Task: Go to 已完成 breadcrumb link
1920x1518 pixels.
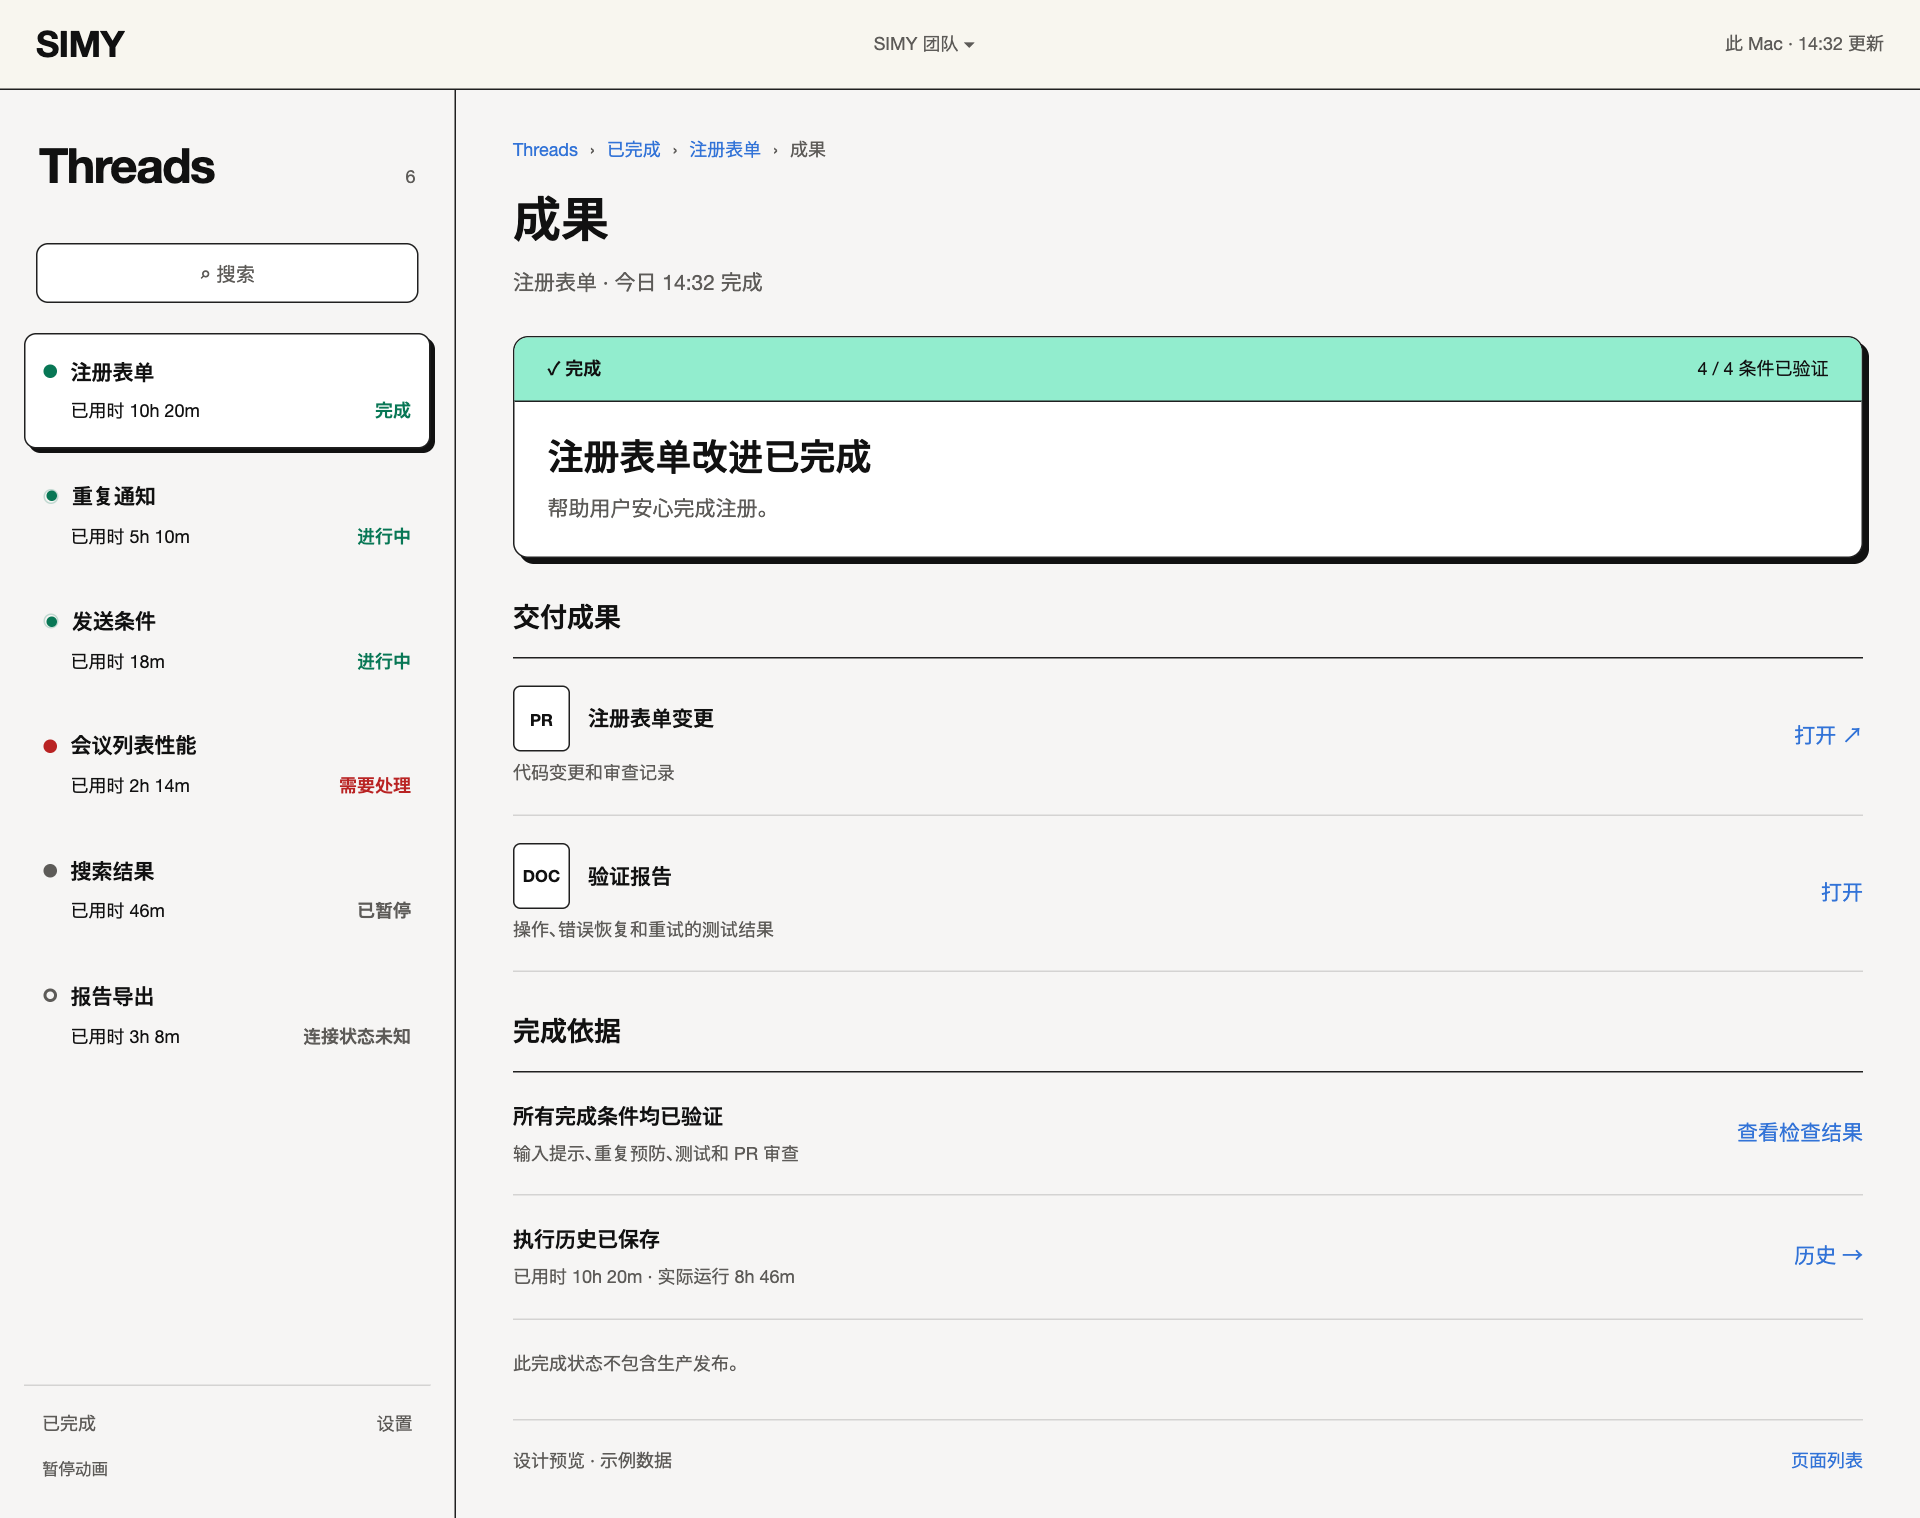Action: click(633, 149)
